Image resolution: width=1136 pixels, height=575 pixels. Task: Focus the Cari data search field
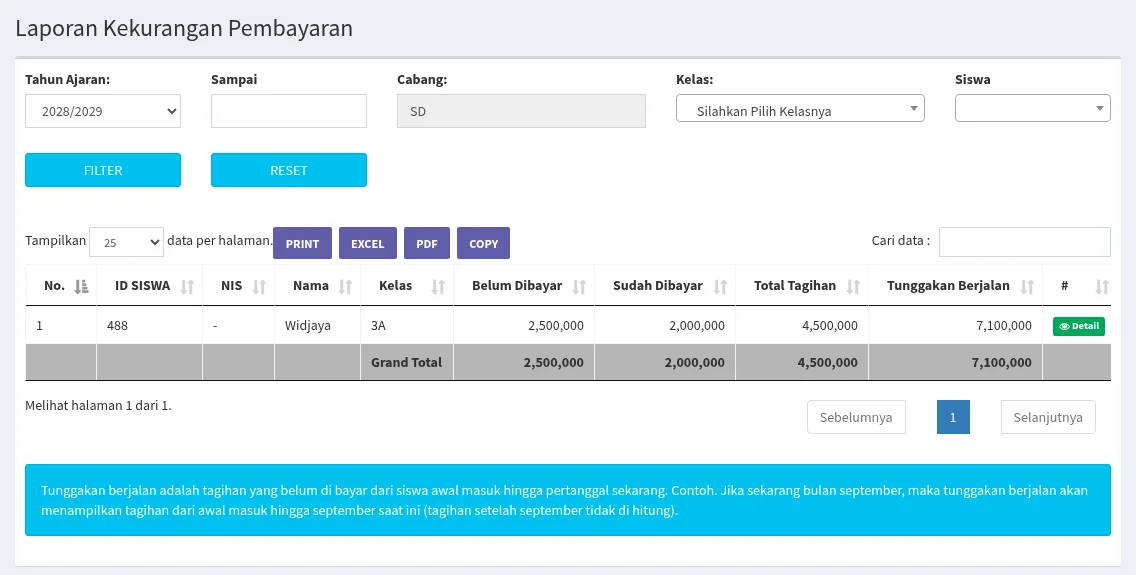pos(1024,242)
